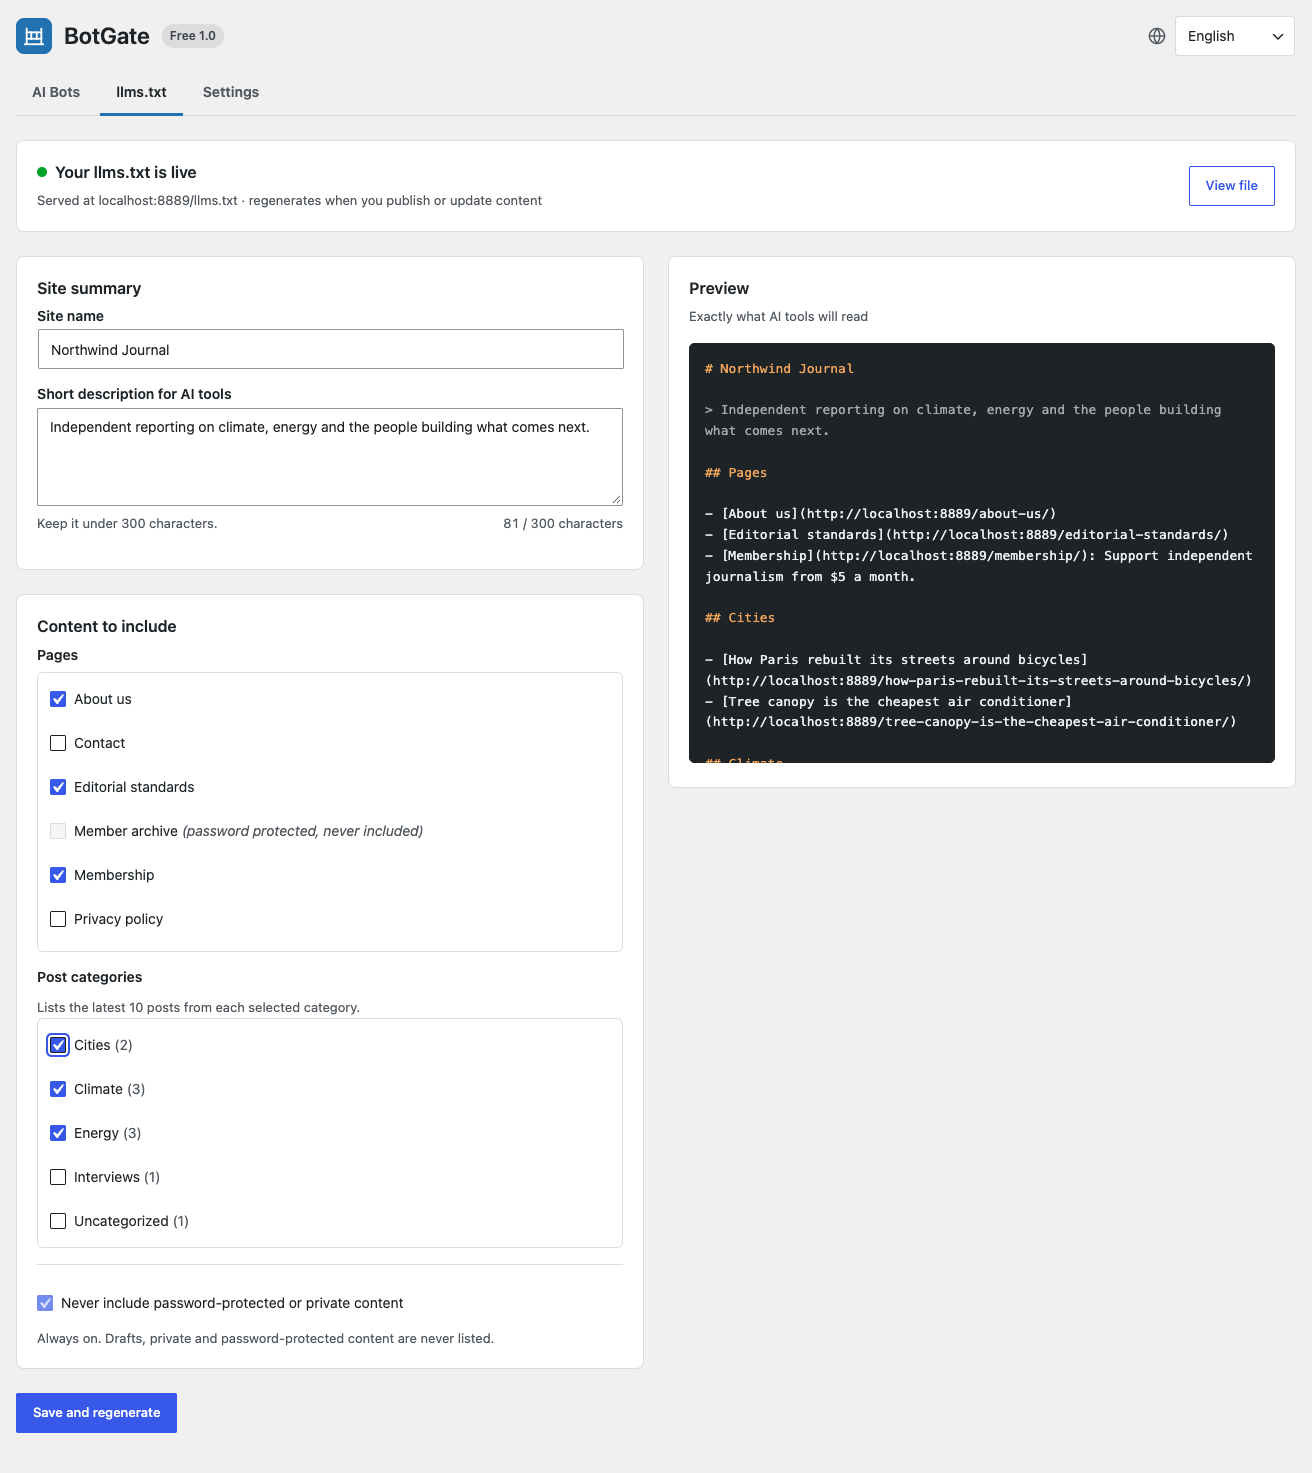Click the green live status dot

point(42,172)
